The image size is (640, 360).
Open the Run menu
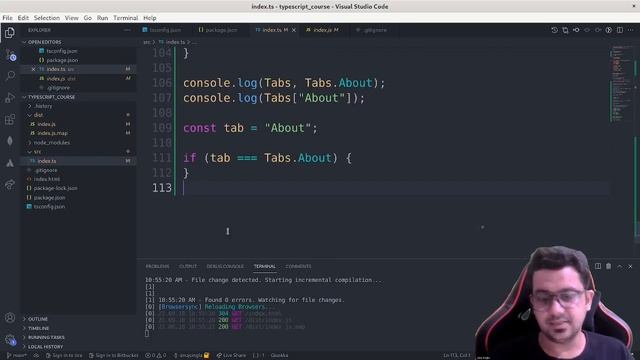[x=102, y=18]
